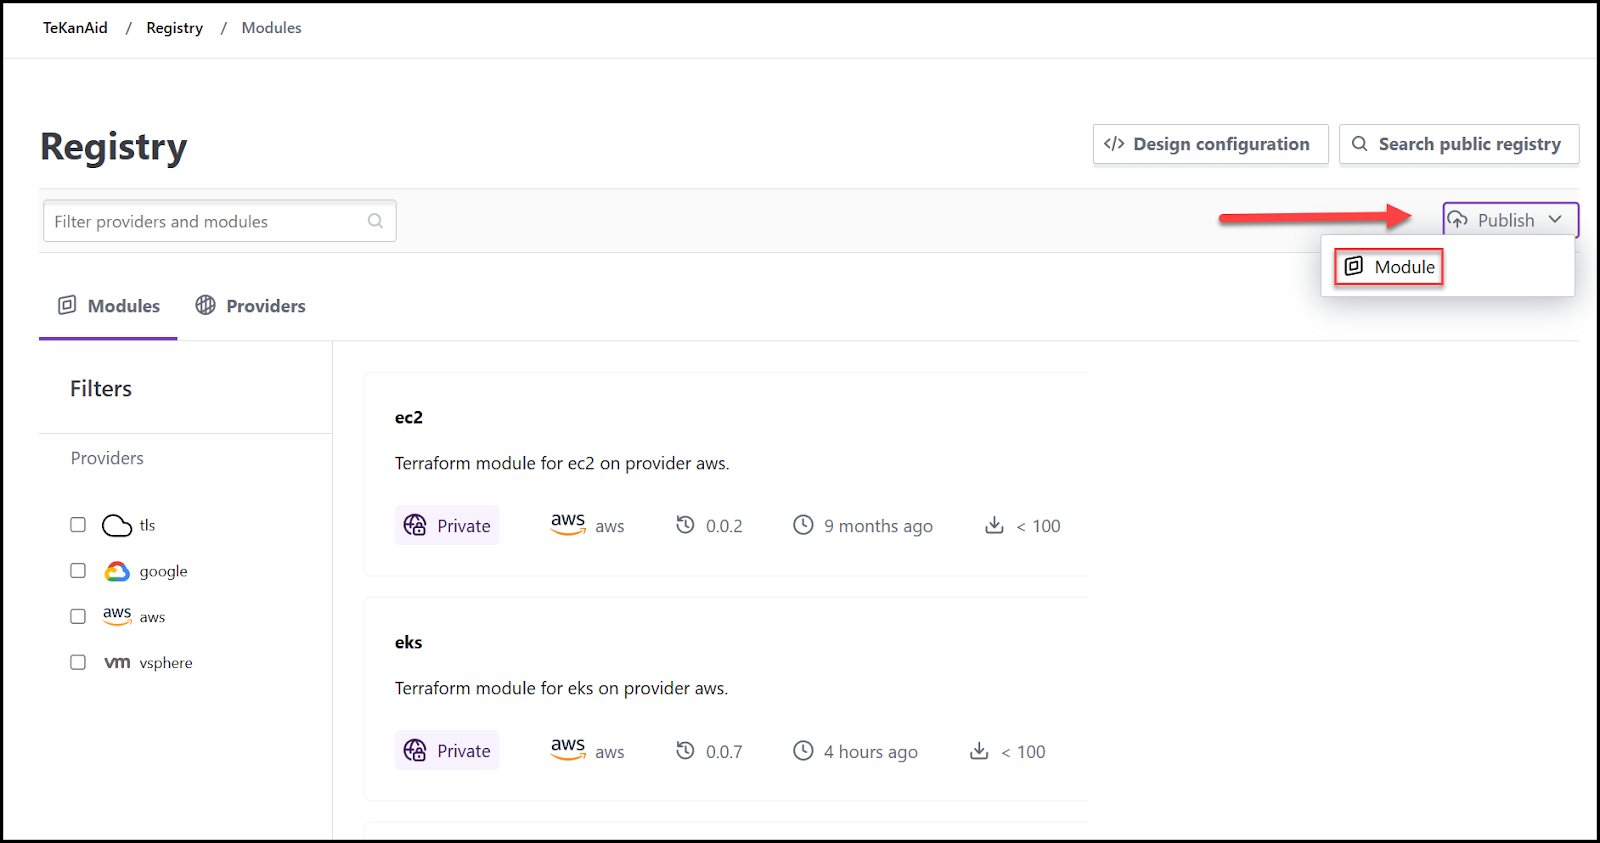Expand the Publish dropdown chevron
Viewport: 1600px width, 843px height.
[1556, 219]
